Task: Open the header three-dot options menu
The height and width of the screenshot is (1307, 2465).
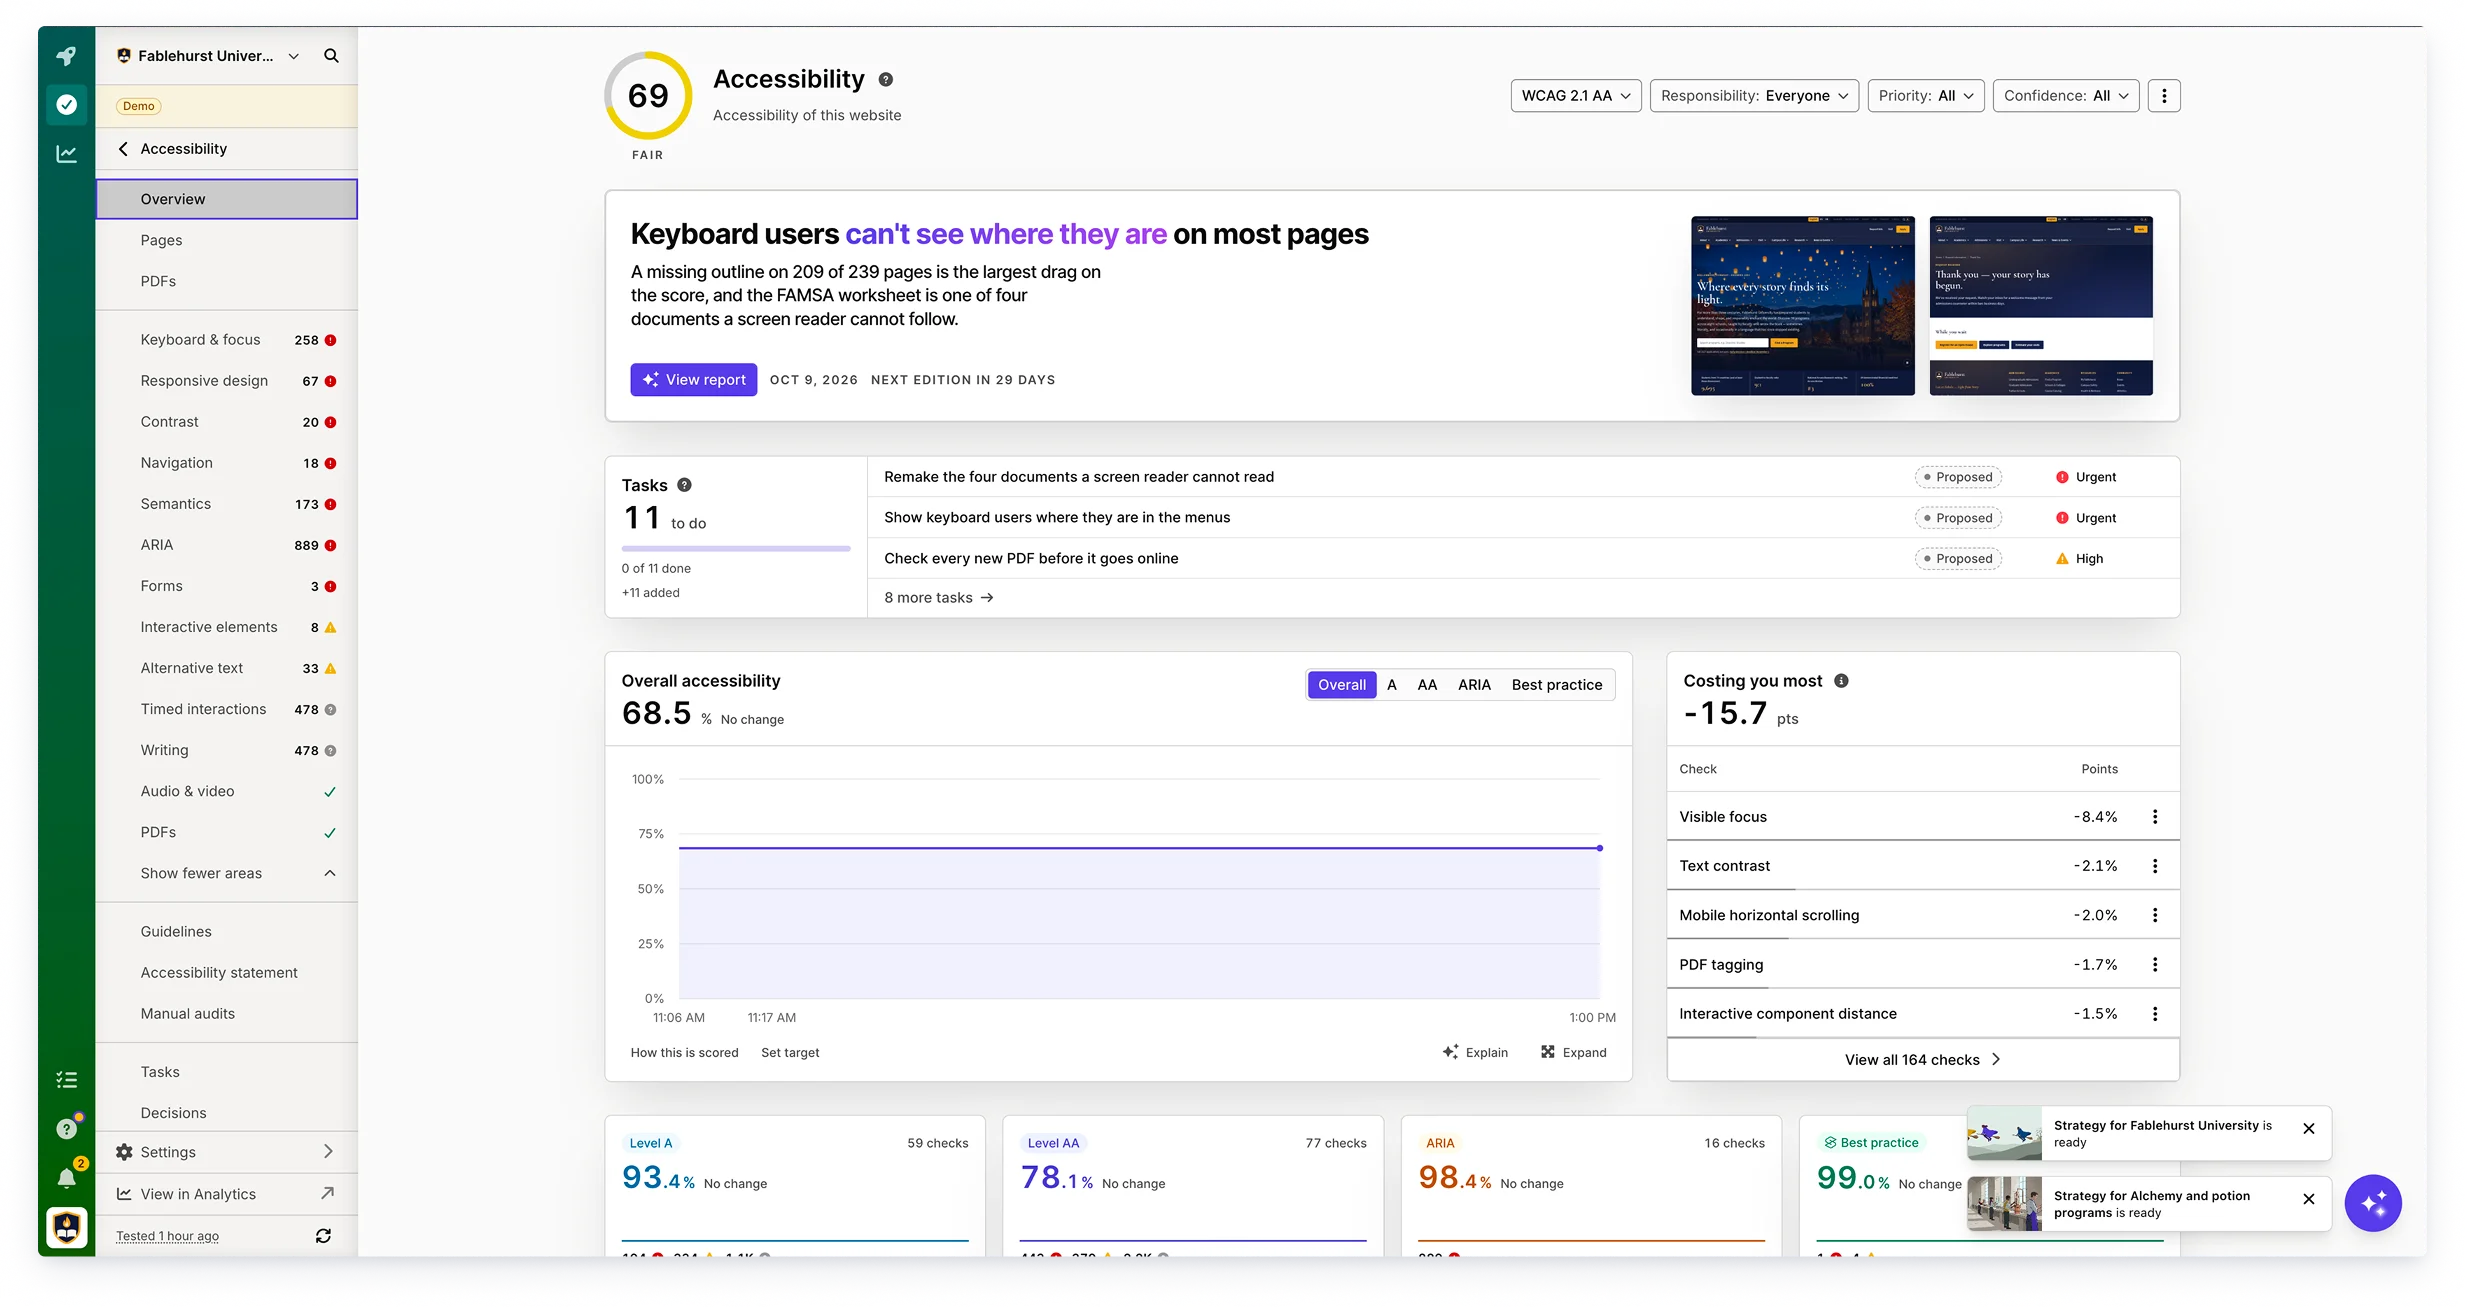Action: pyautogui.click(x=2164, y=96)
